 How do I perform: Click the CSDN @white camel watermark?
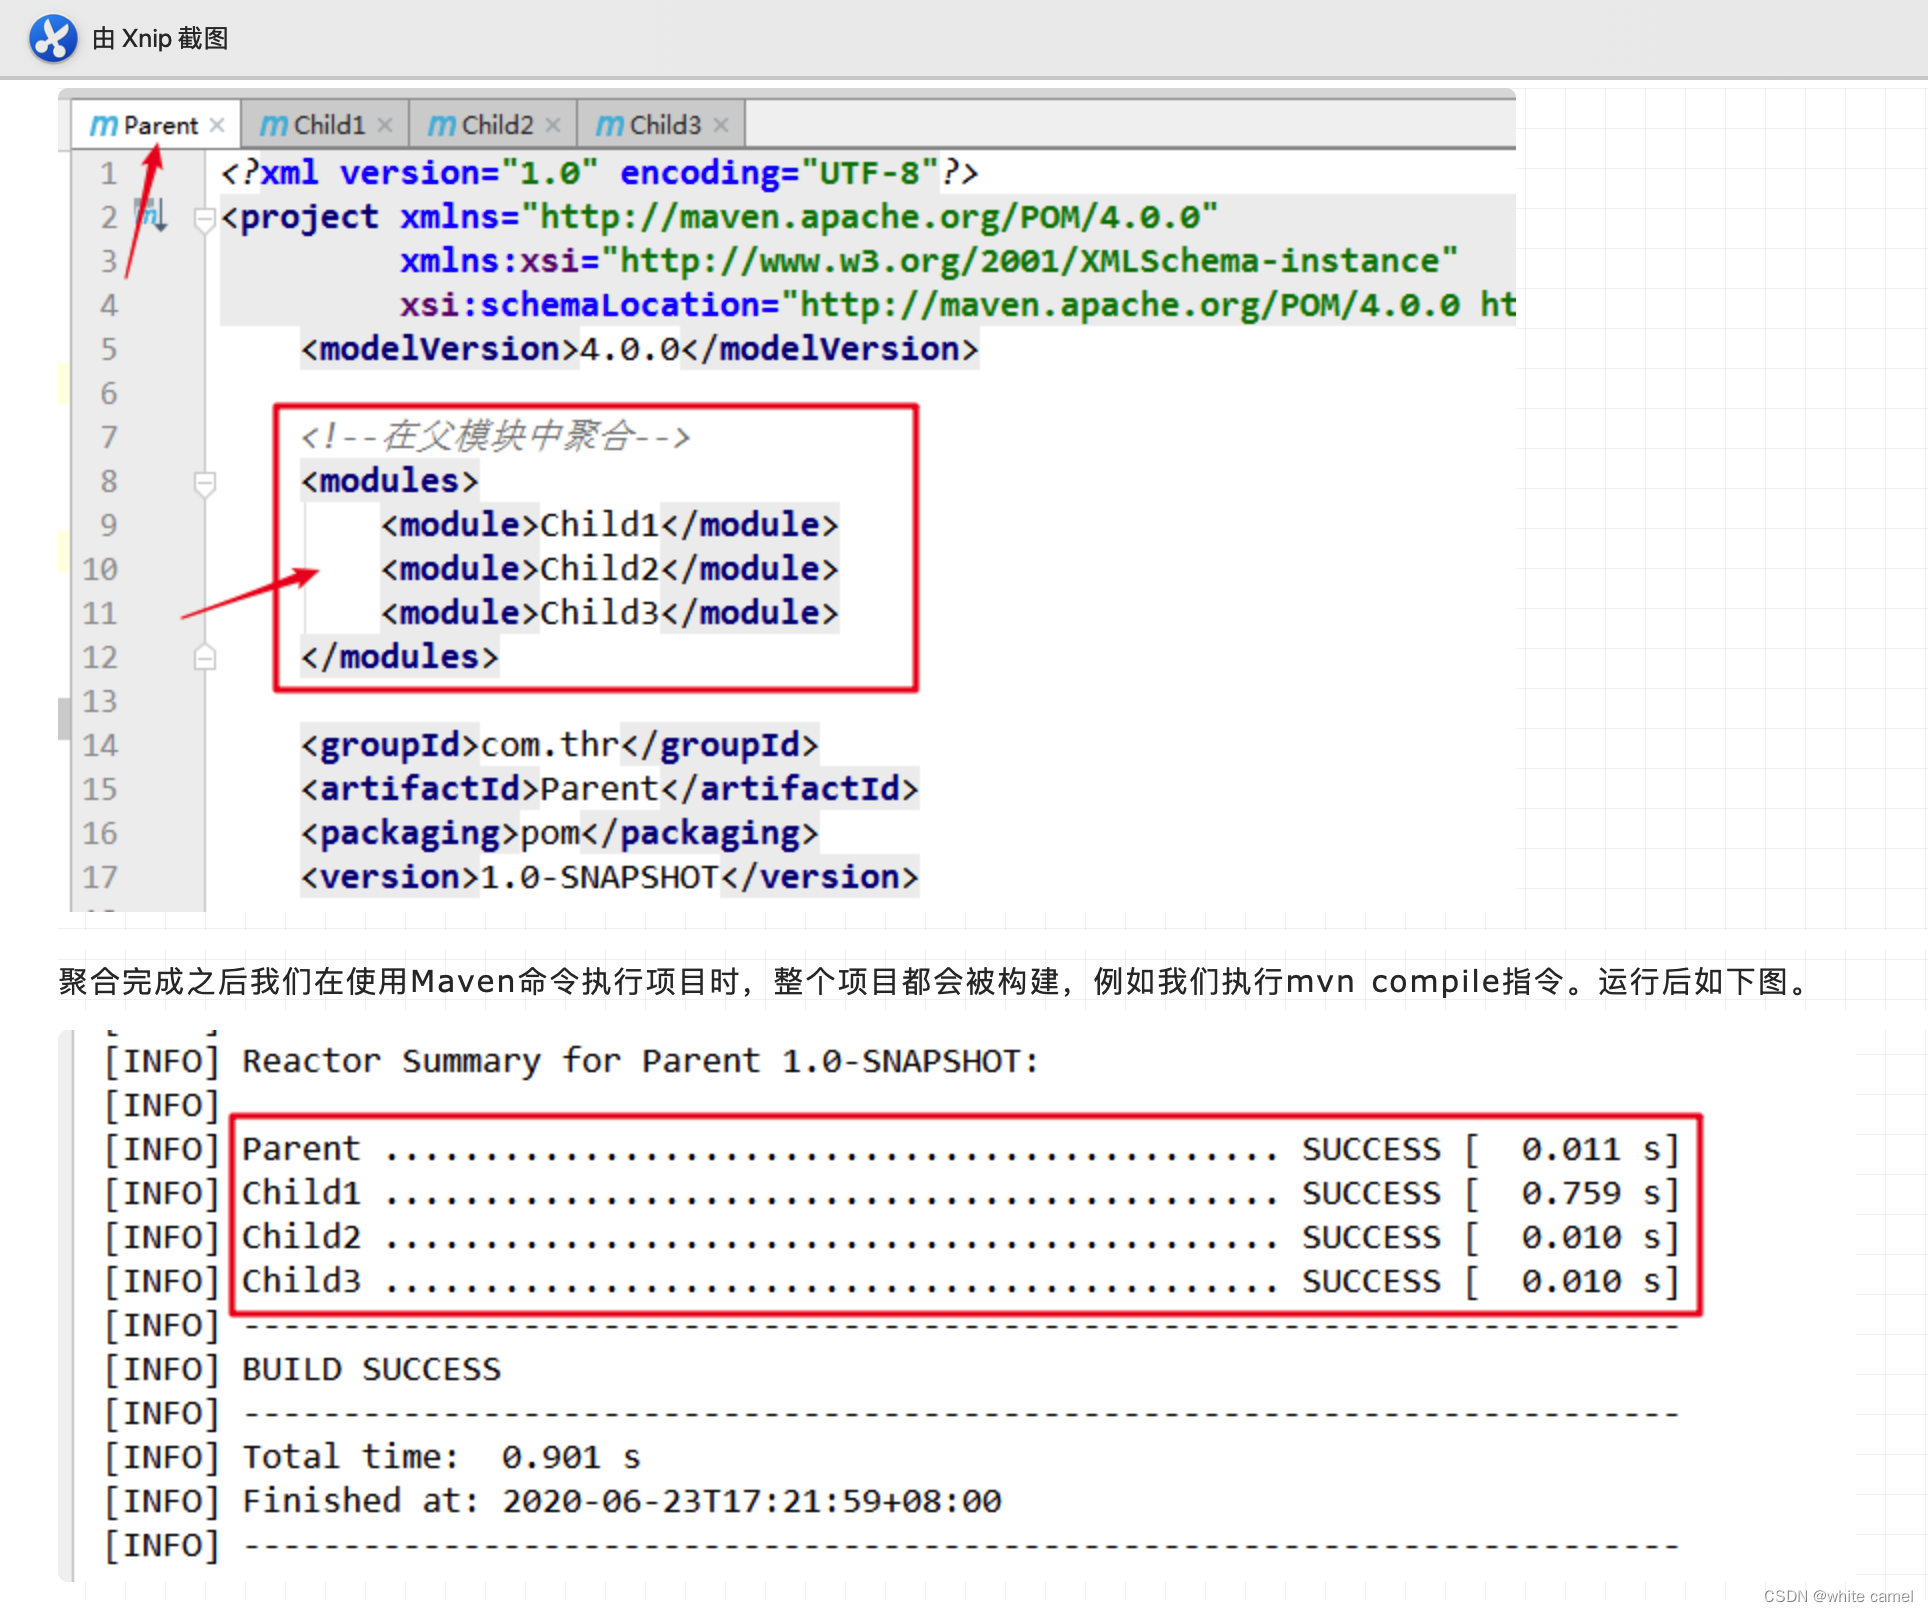click(1837, 1596)
